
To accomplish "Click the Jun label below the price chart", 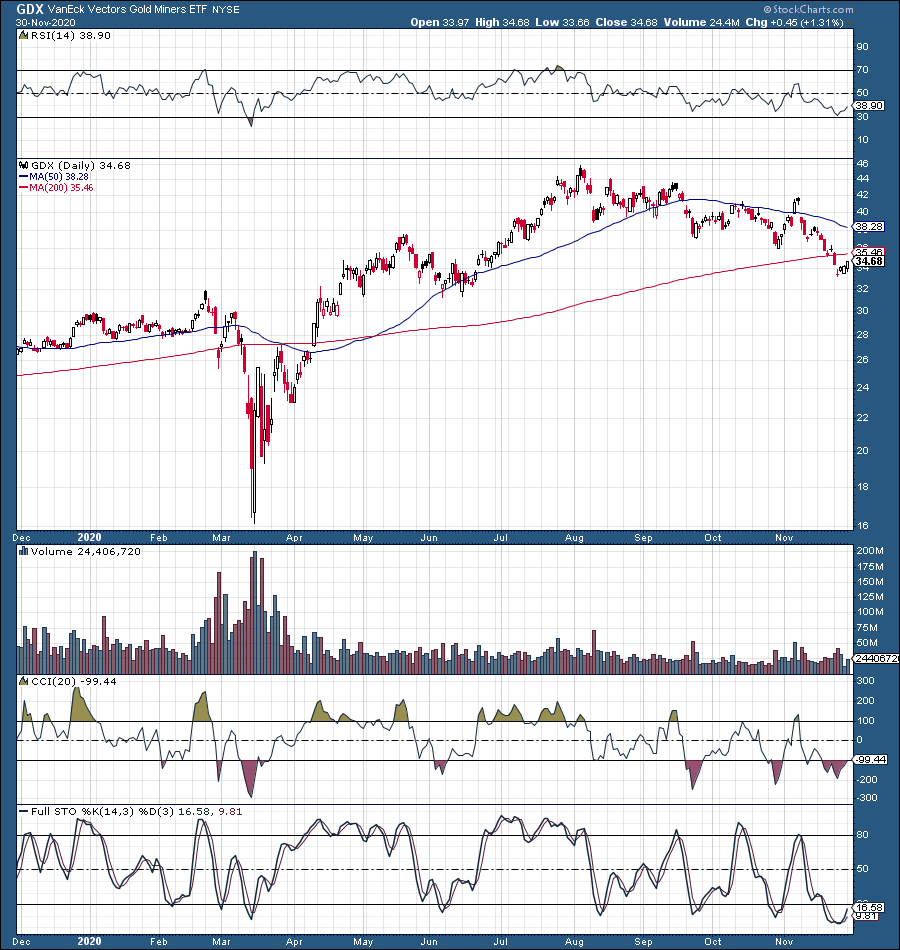I will [x=429, y=538].
